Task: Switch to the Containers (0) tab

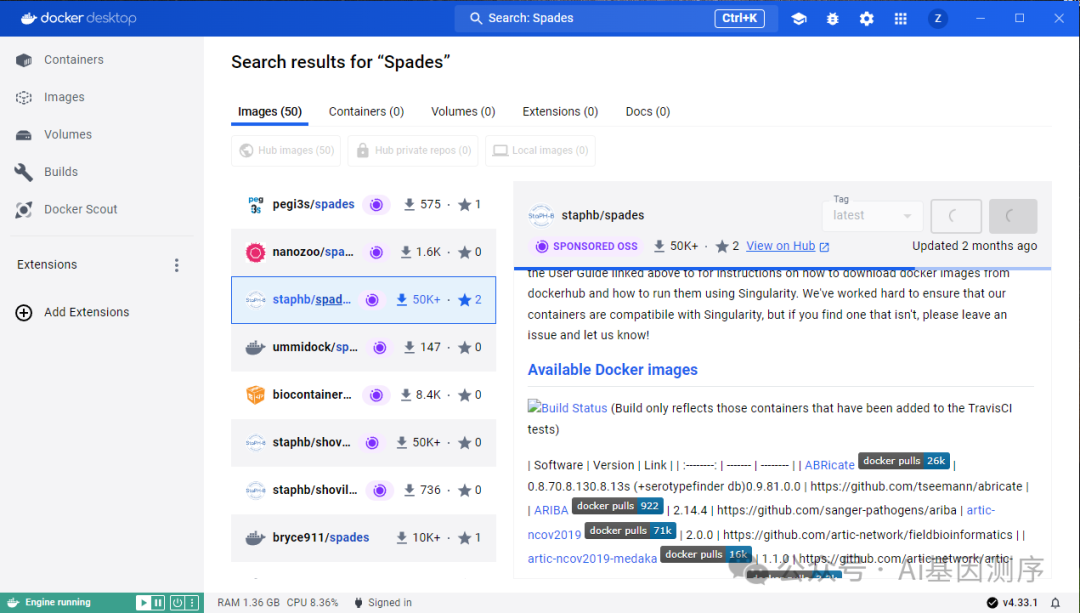Action: point(366,111)
